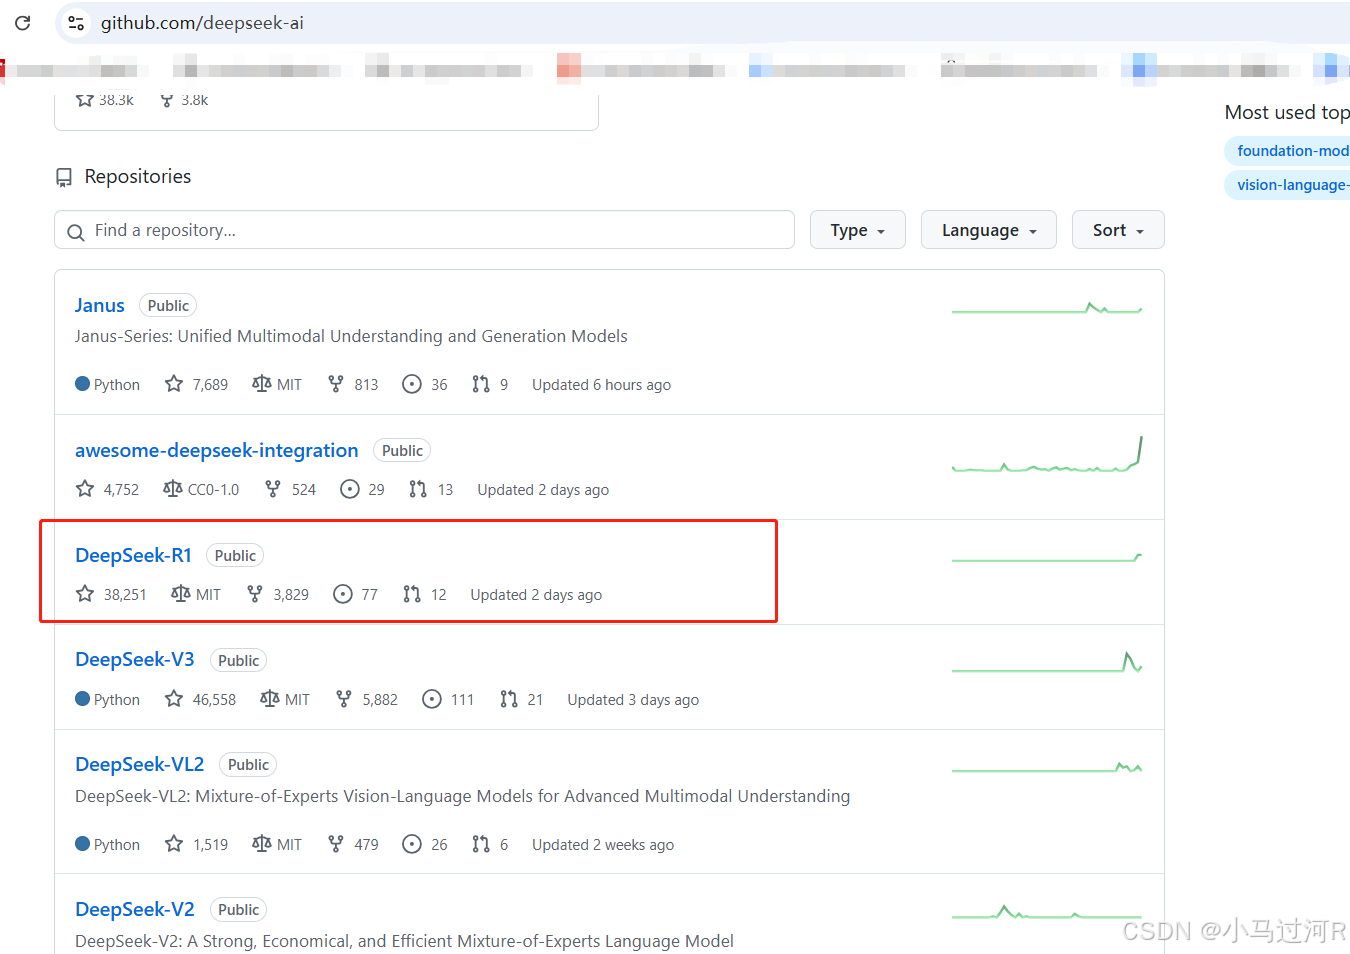Viewport: 1350px width, 954px height.
Task: Click the Public badge beside Janus
Action: [x=168, y=305]
